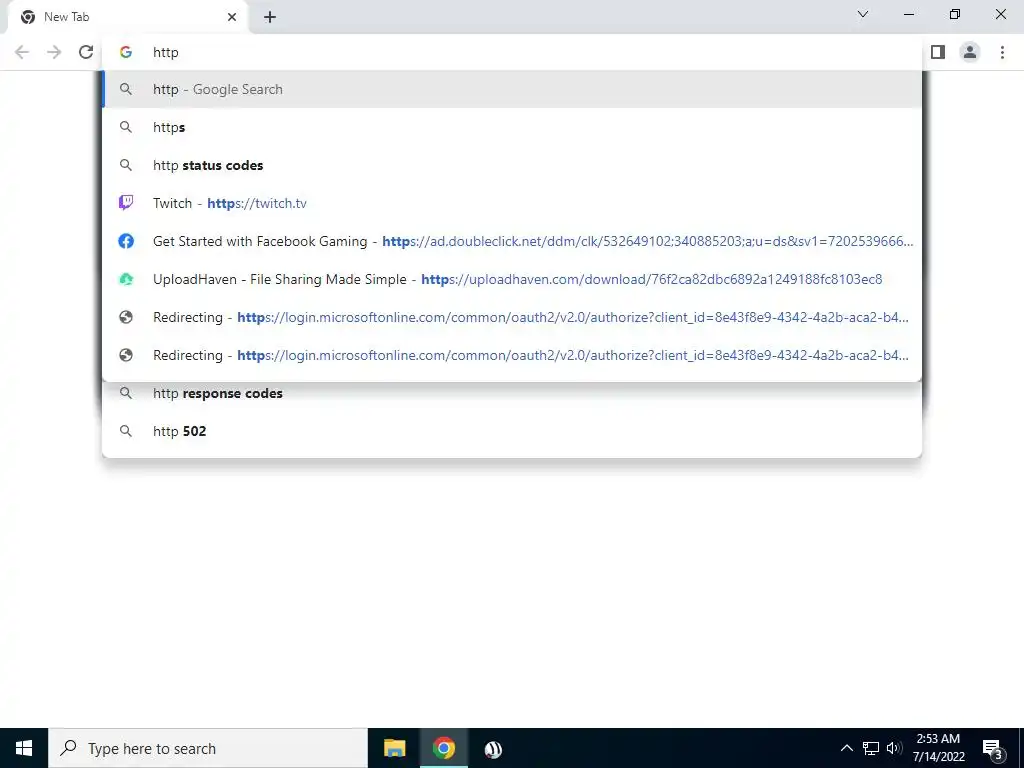This screenshot has width=1024, height=768.
Task: Choose the 'http response codes' suggestion
Action: point(512,393)
